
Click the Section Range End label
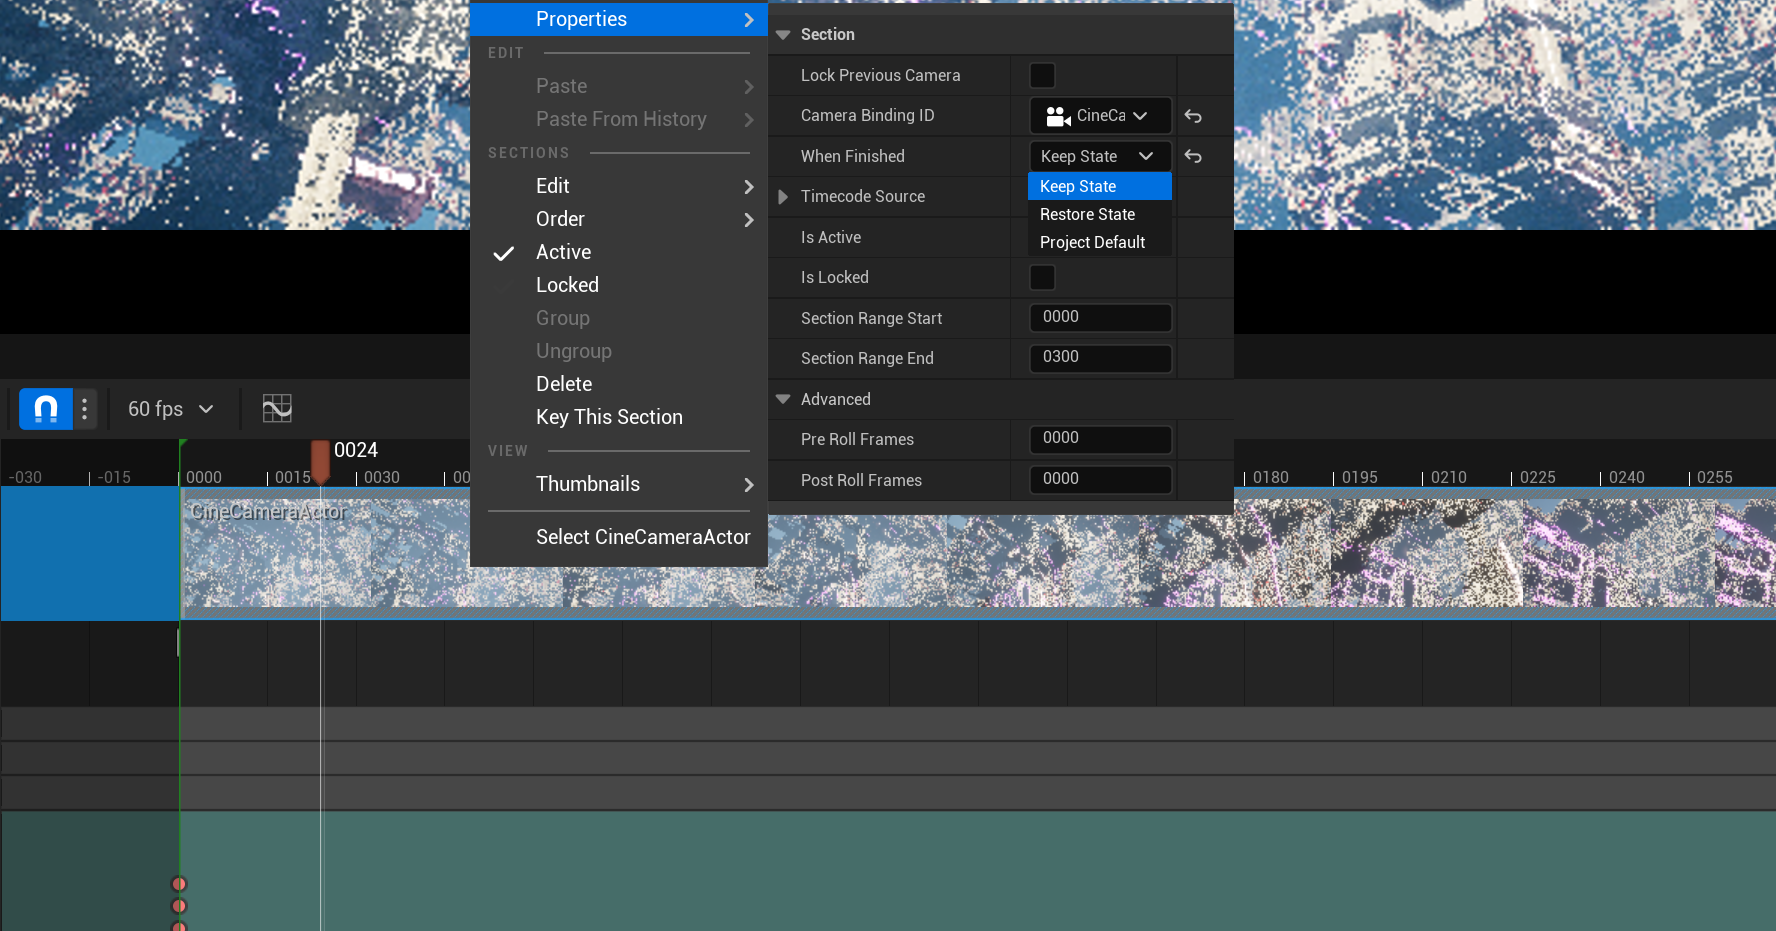tap(867, 358)
